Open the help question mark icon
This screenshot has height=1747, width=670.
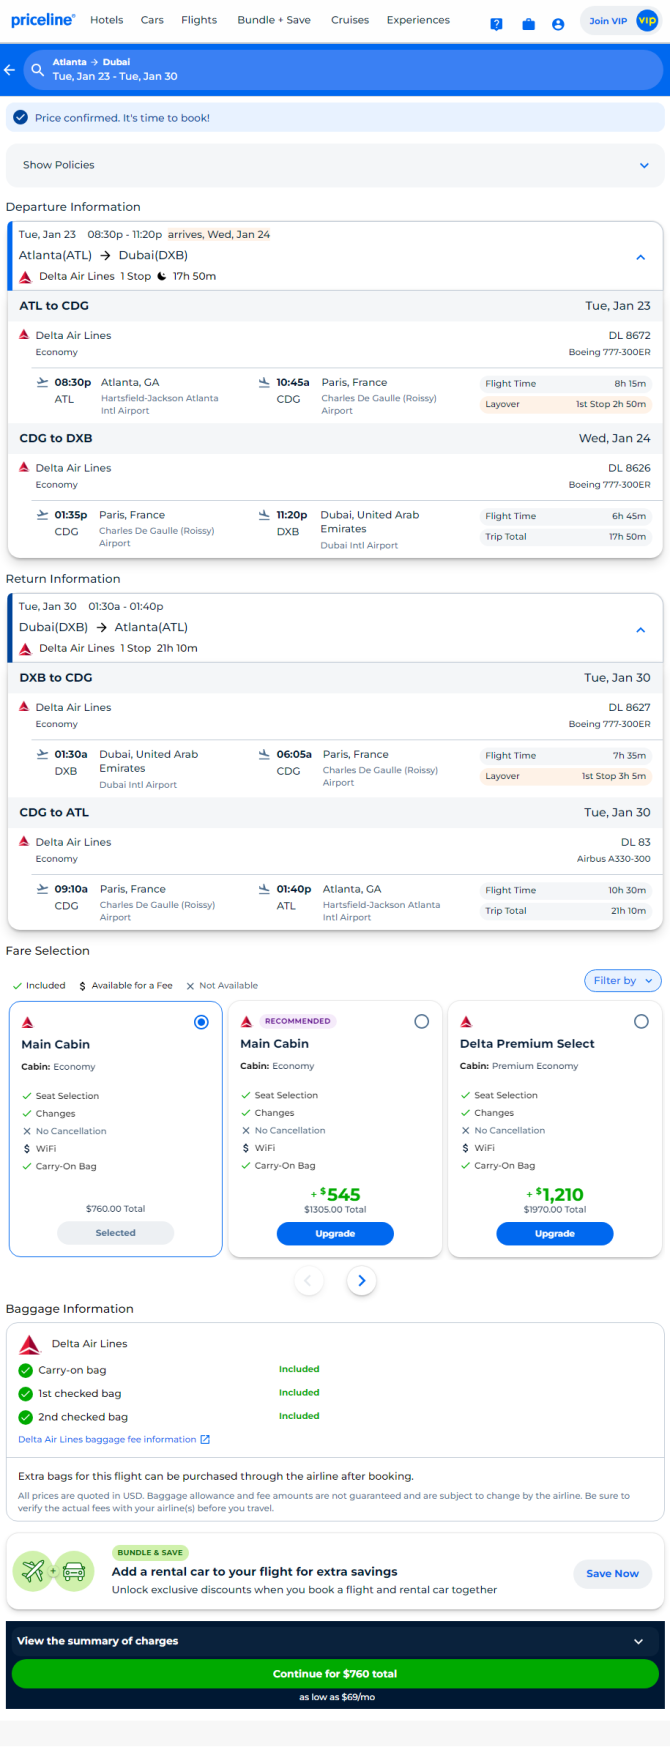(496, 24)
